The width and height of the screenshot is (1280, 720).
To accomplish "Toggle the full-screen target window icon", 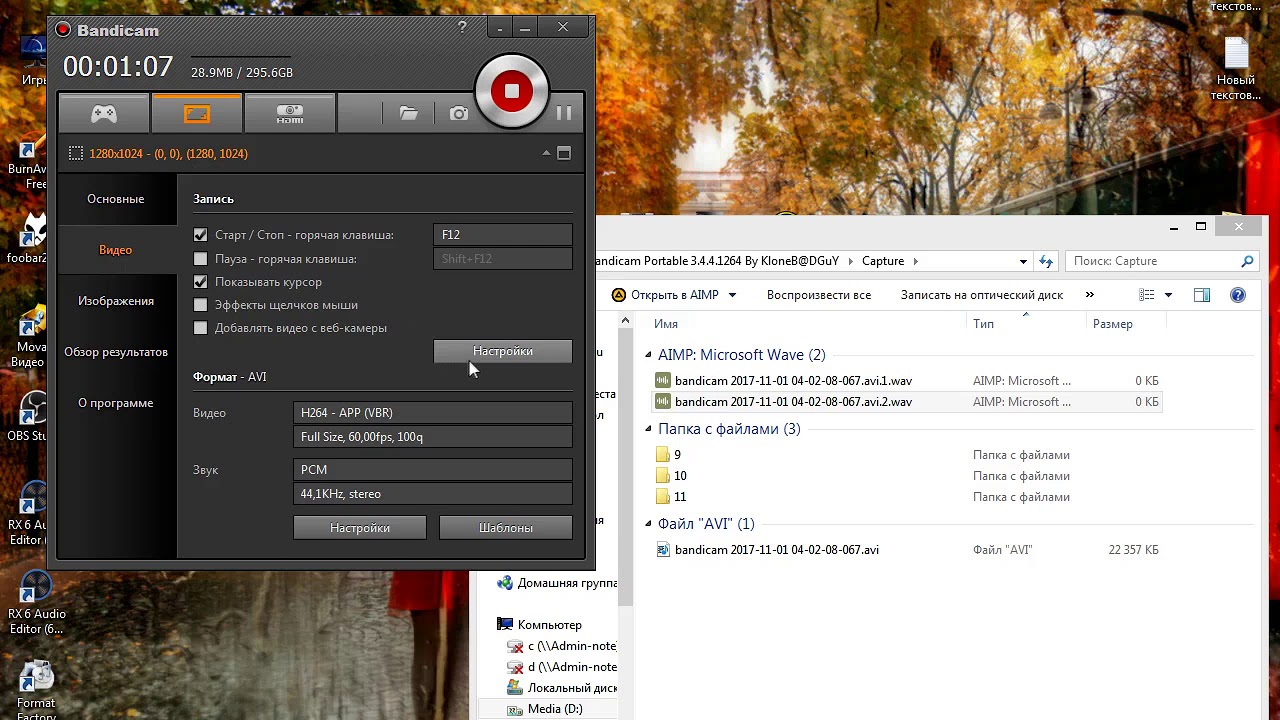I will coord(564,153).
